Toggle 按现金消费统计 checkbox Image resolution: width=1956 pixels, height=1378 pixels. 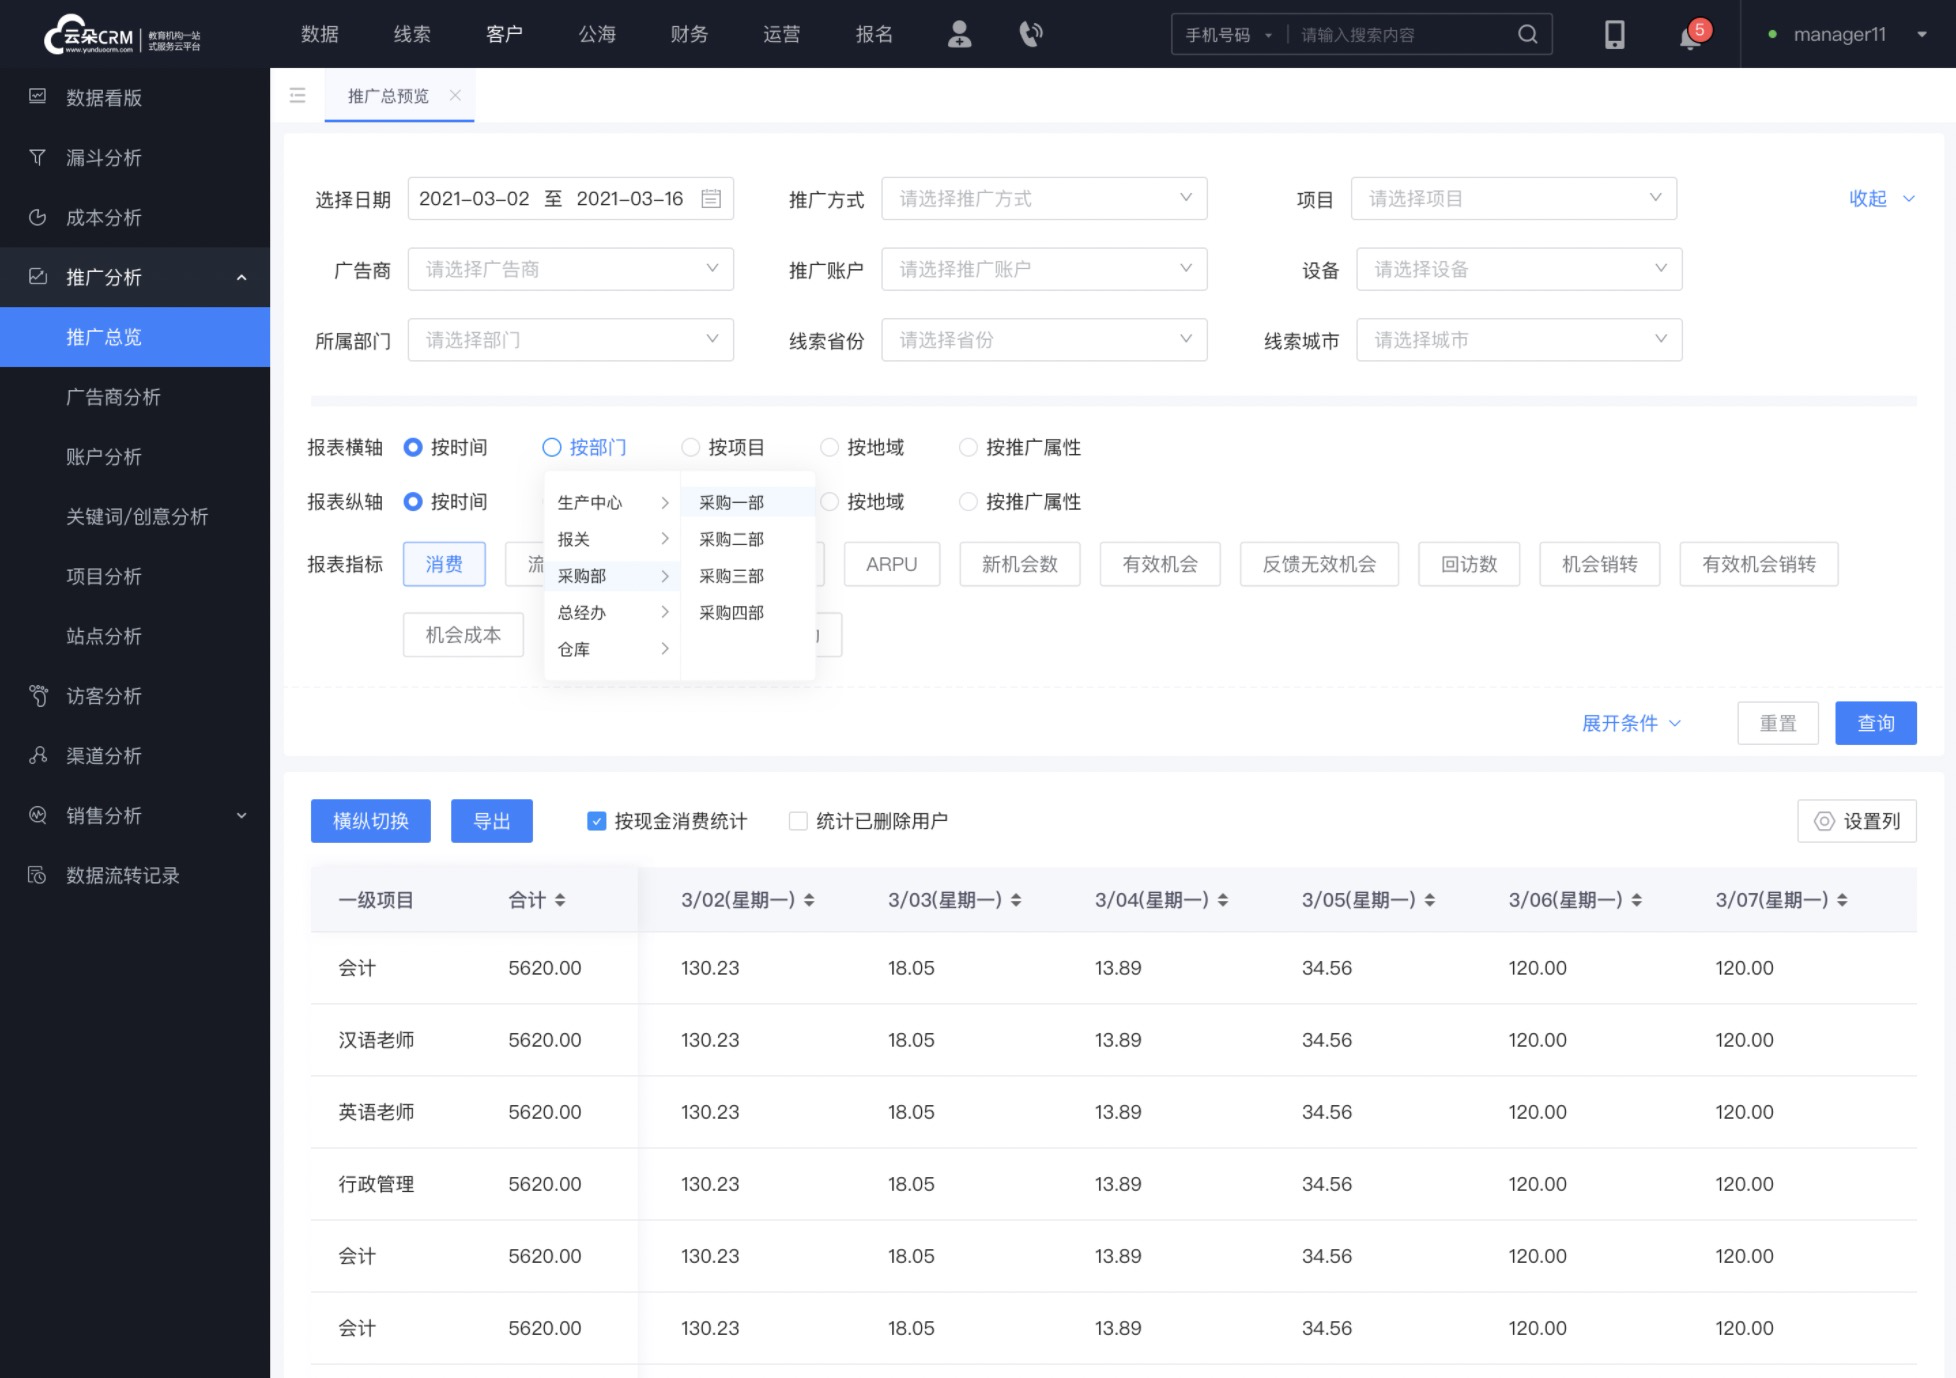tap(596, 822)
